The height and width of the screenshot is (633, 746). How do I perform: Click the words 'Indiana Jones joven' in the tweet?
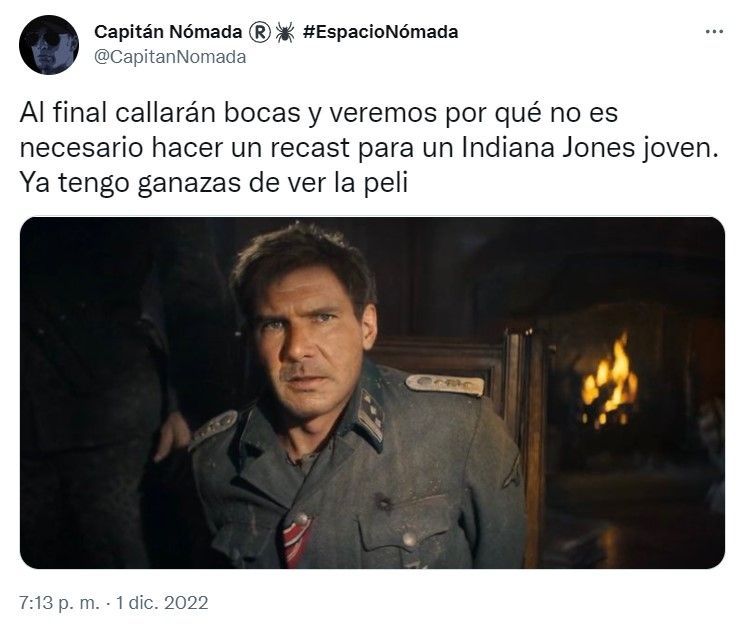(589, 148)
